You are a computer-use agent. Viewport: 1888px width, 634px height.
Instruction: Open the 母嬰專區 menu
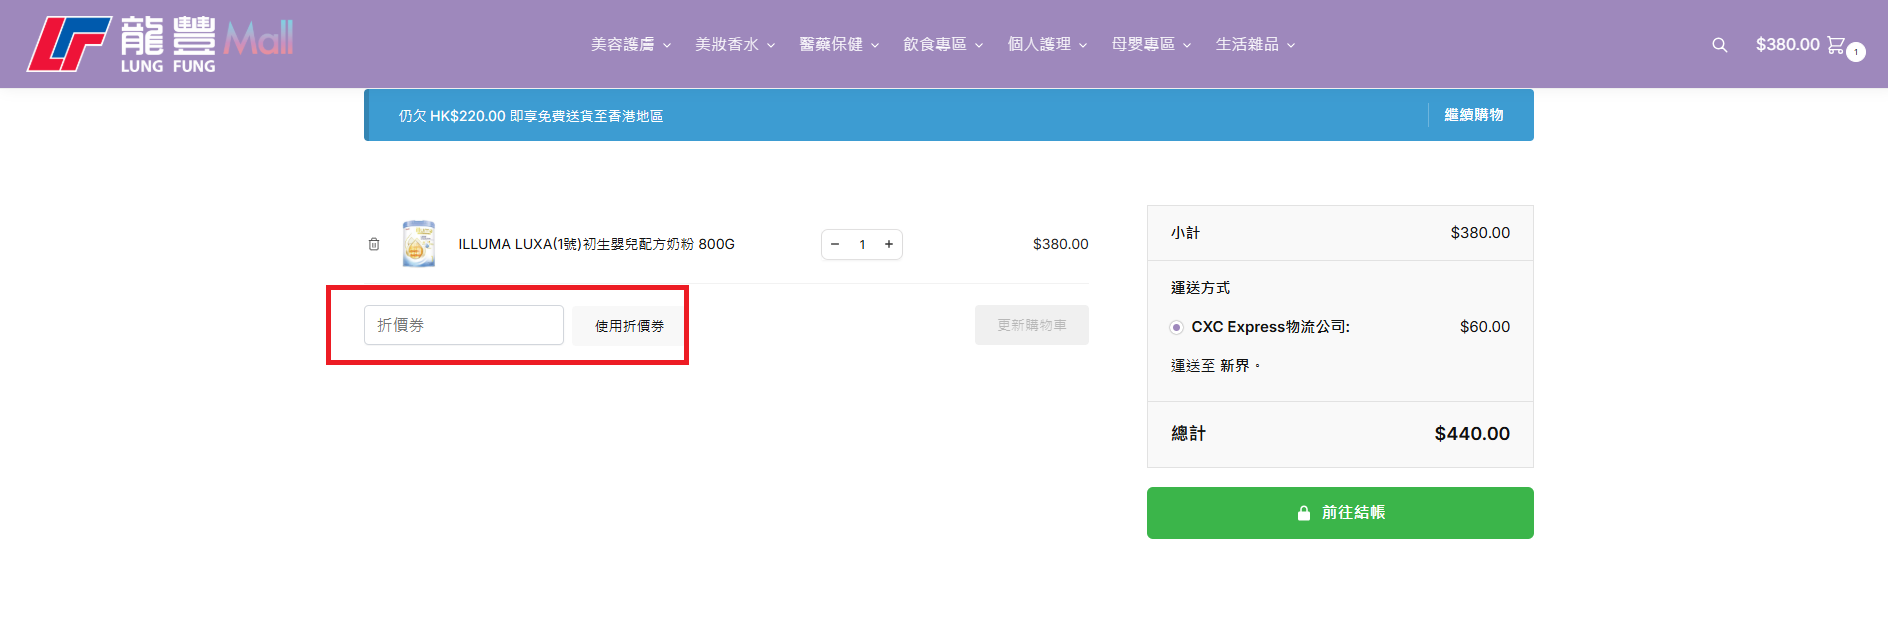point(1150,45)
